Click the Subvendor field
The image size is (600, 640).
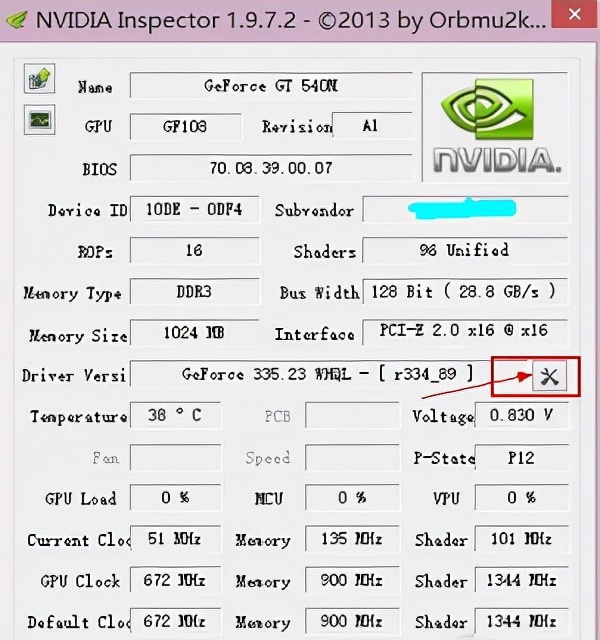tap(466, 209)
